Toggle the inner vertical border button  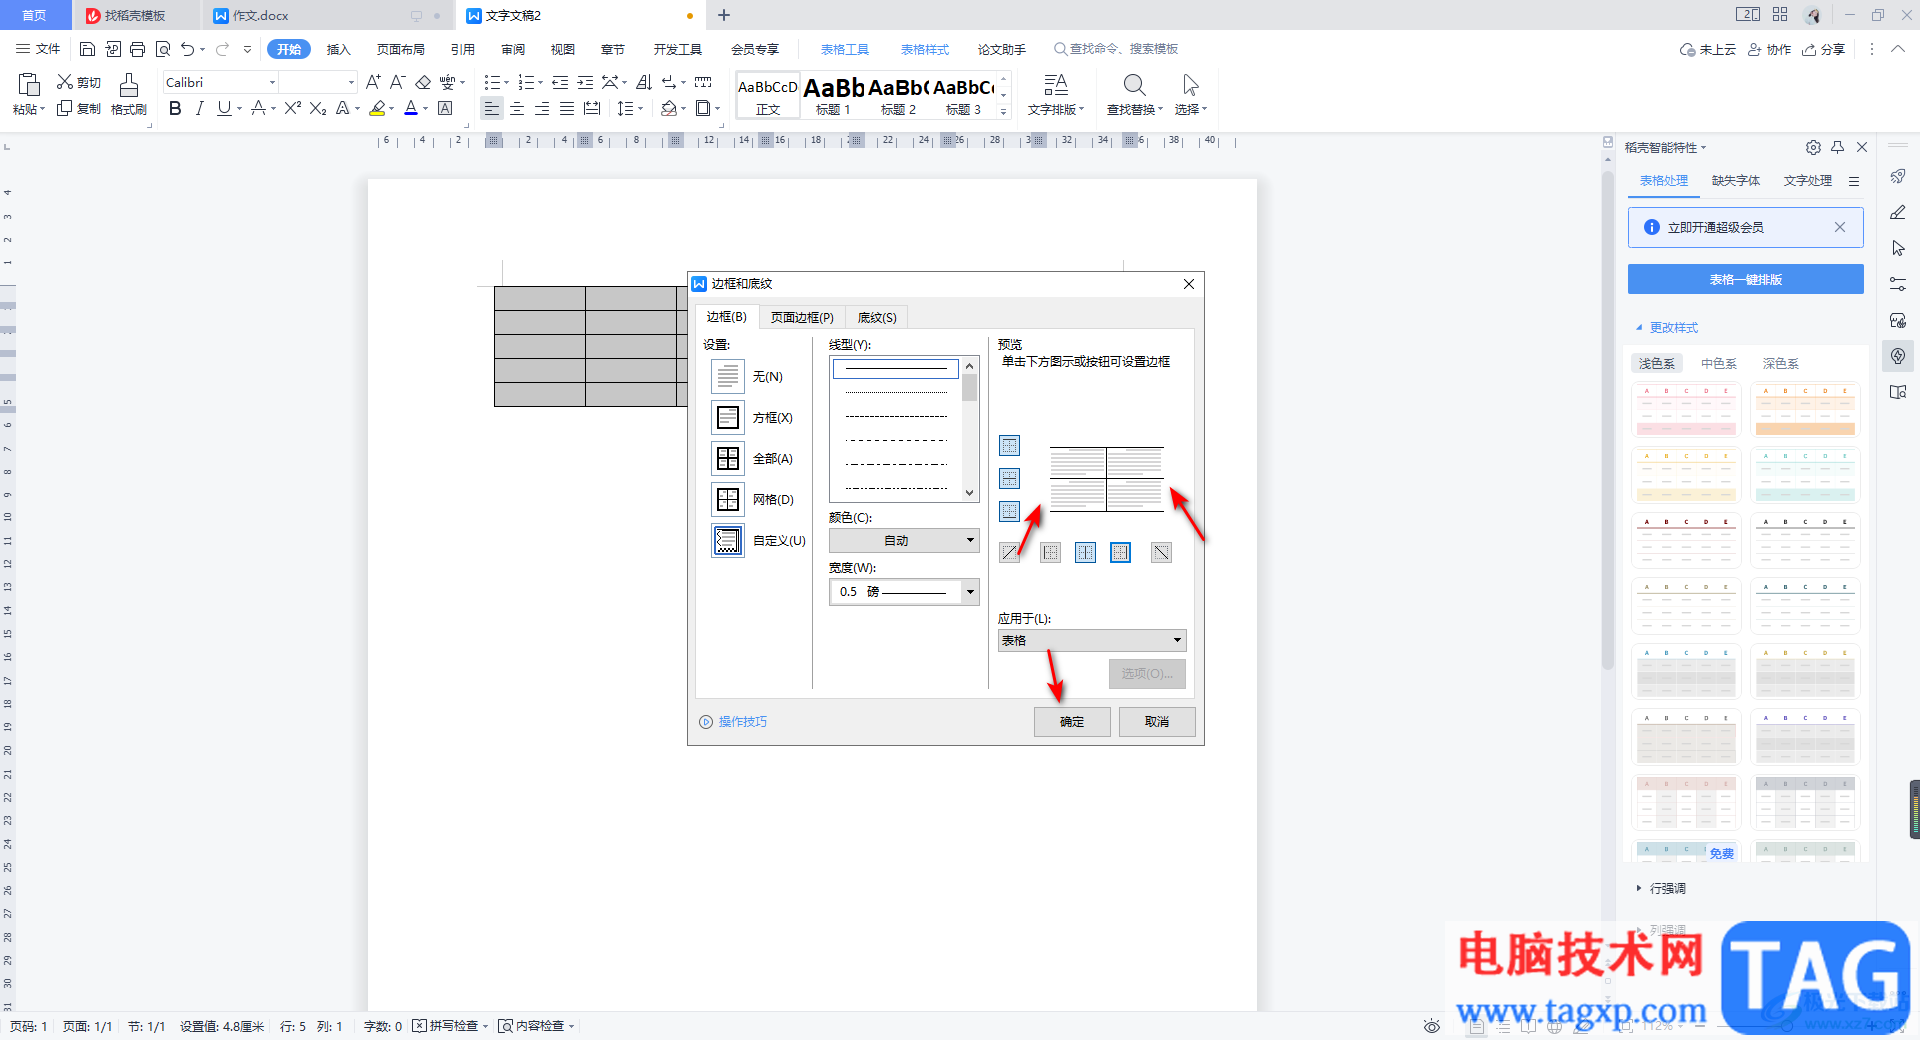[x=1085, y=552]
